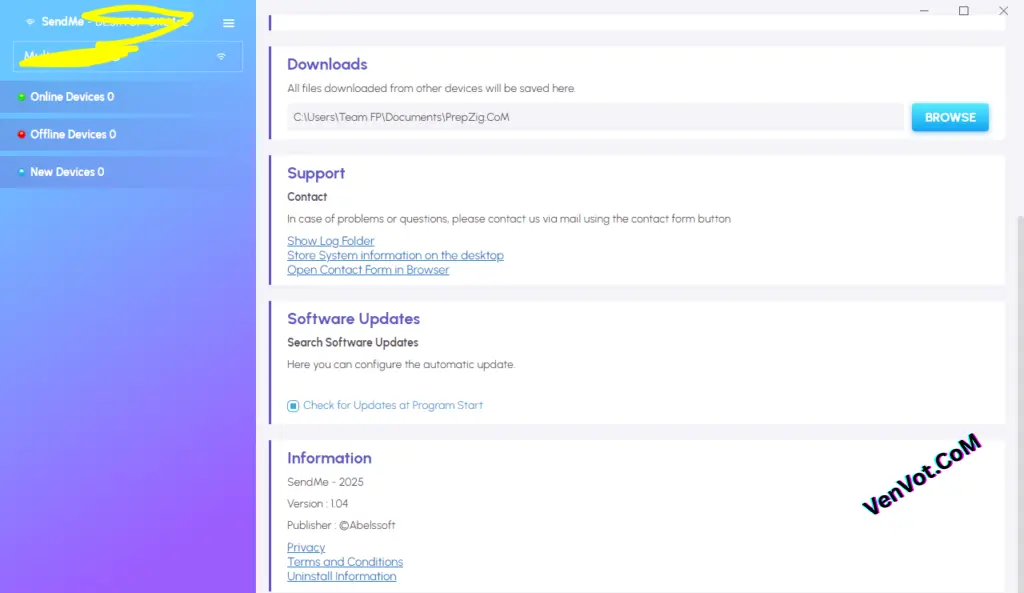
Task: Open Terms and Conditions link
Action: tap(345, 562)
